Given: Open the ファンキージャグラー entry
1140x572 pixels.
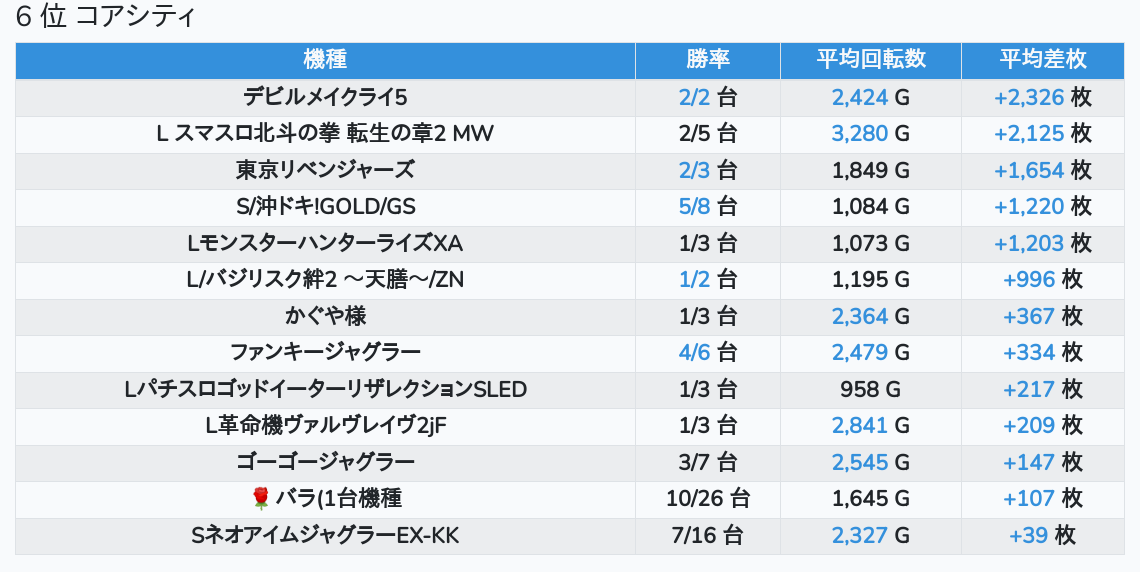Looking at the screenshot, I should [x=325, y=353].
